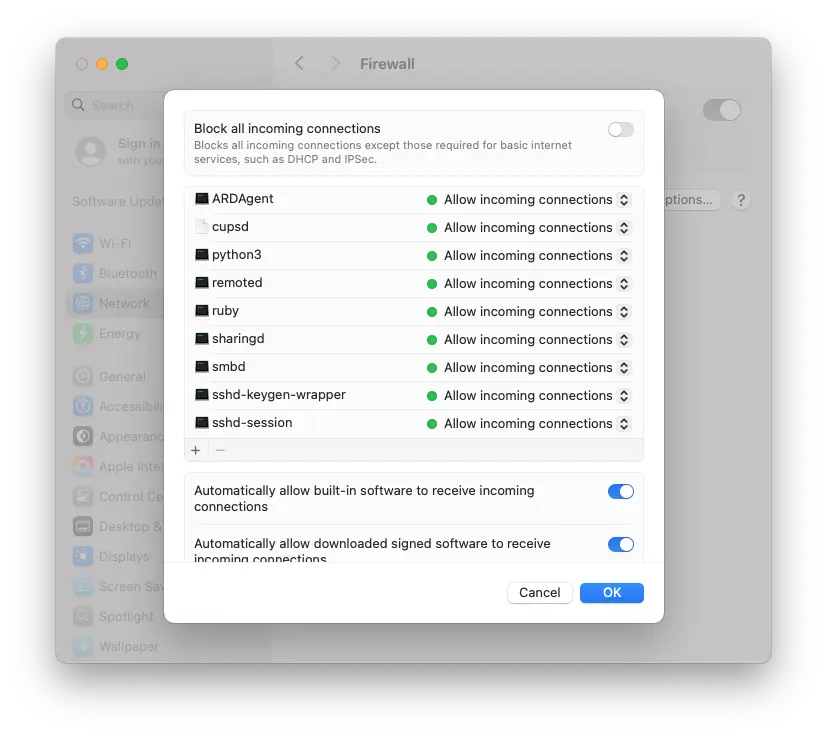Enable Block all incoming connections
827x737 pixels.
[x=619, y=129]
